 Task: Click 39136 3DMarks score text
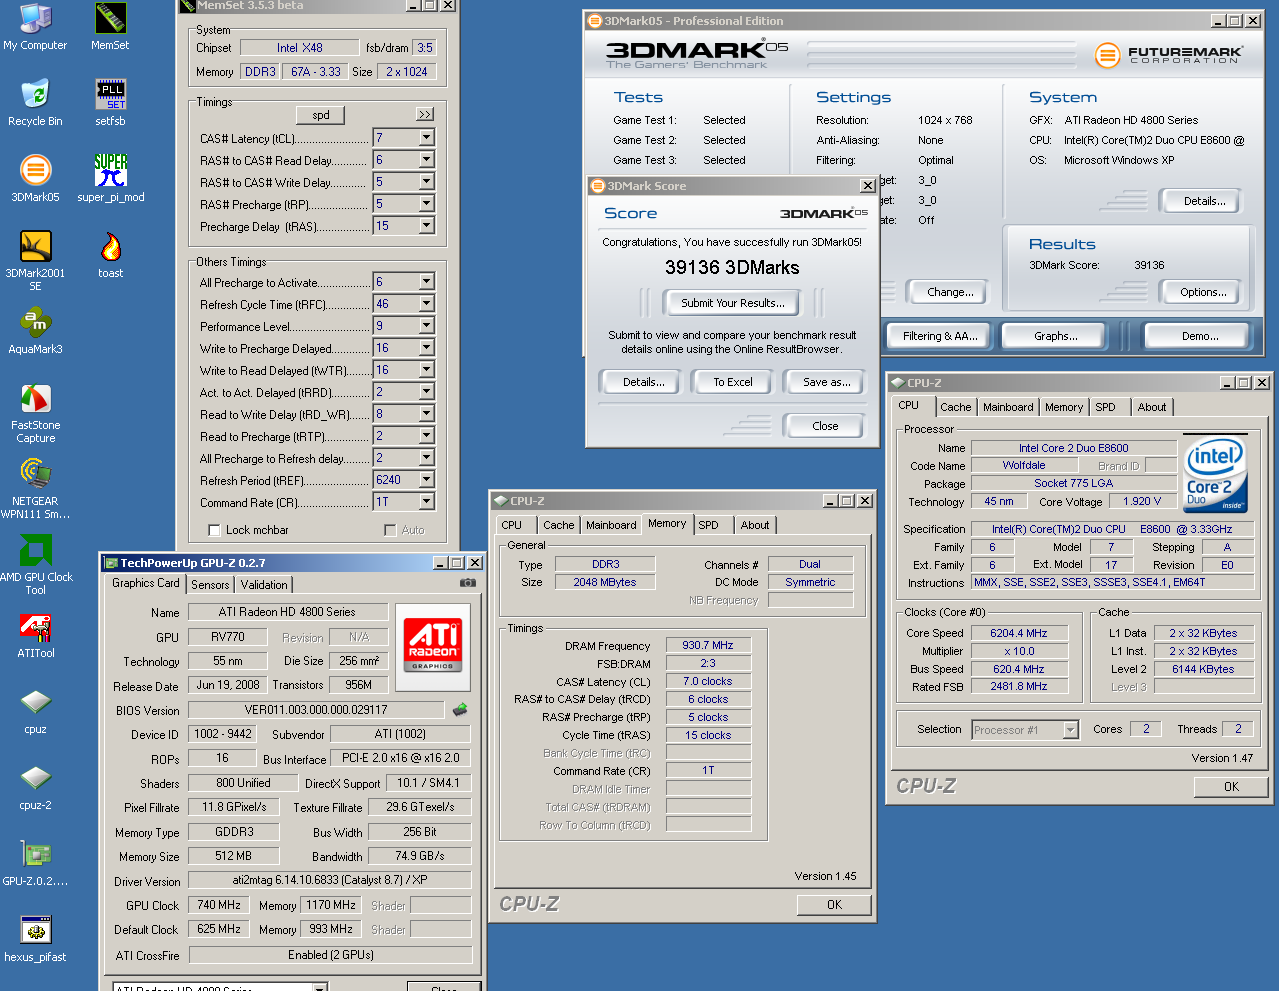coord(732,267)
